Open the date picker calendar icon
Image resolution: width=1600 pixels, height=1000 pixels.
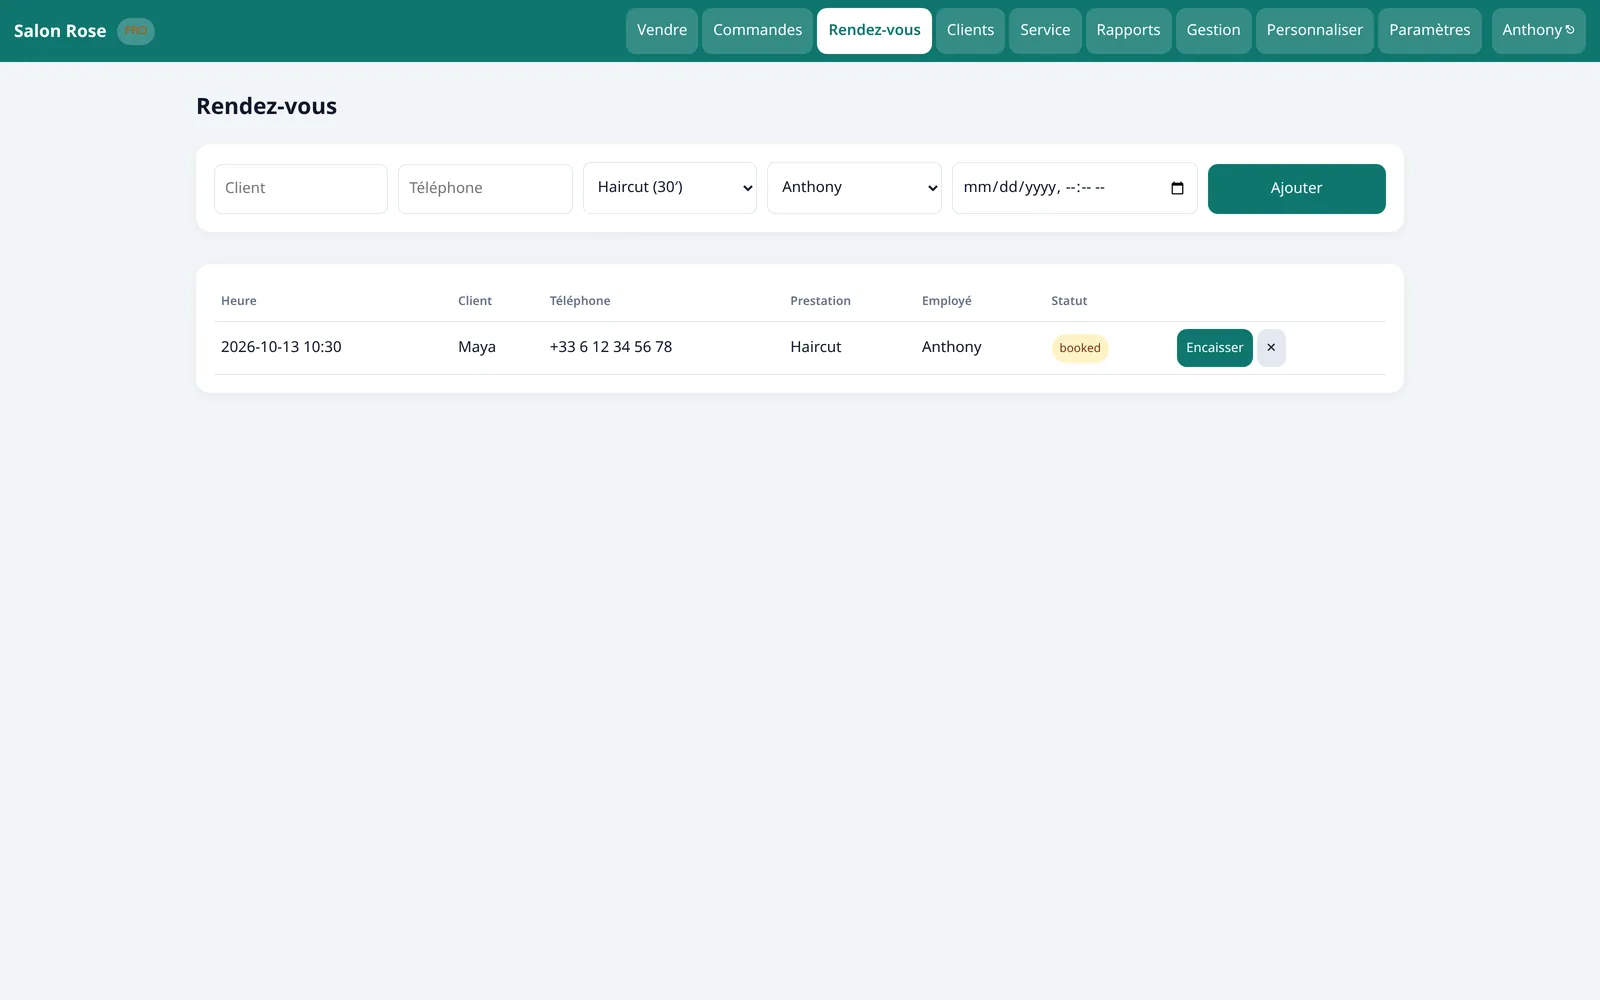(x=1177, y=188)
